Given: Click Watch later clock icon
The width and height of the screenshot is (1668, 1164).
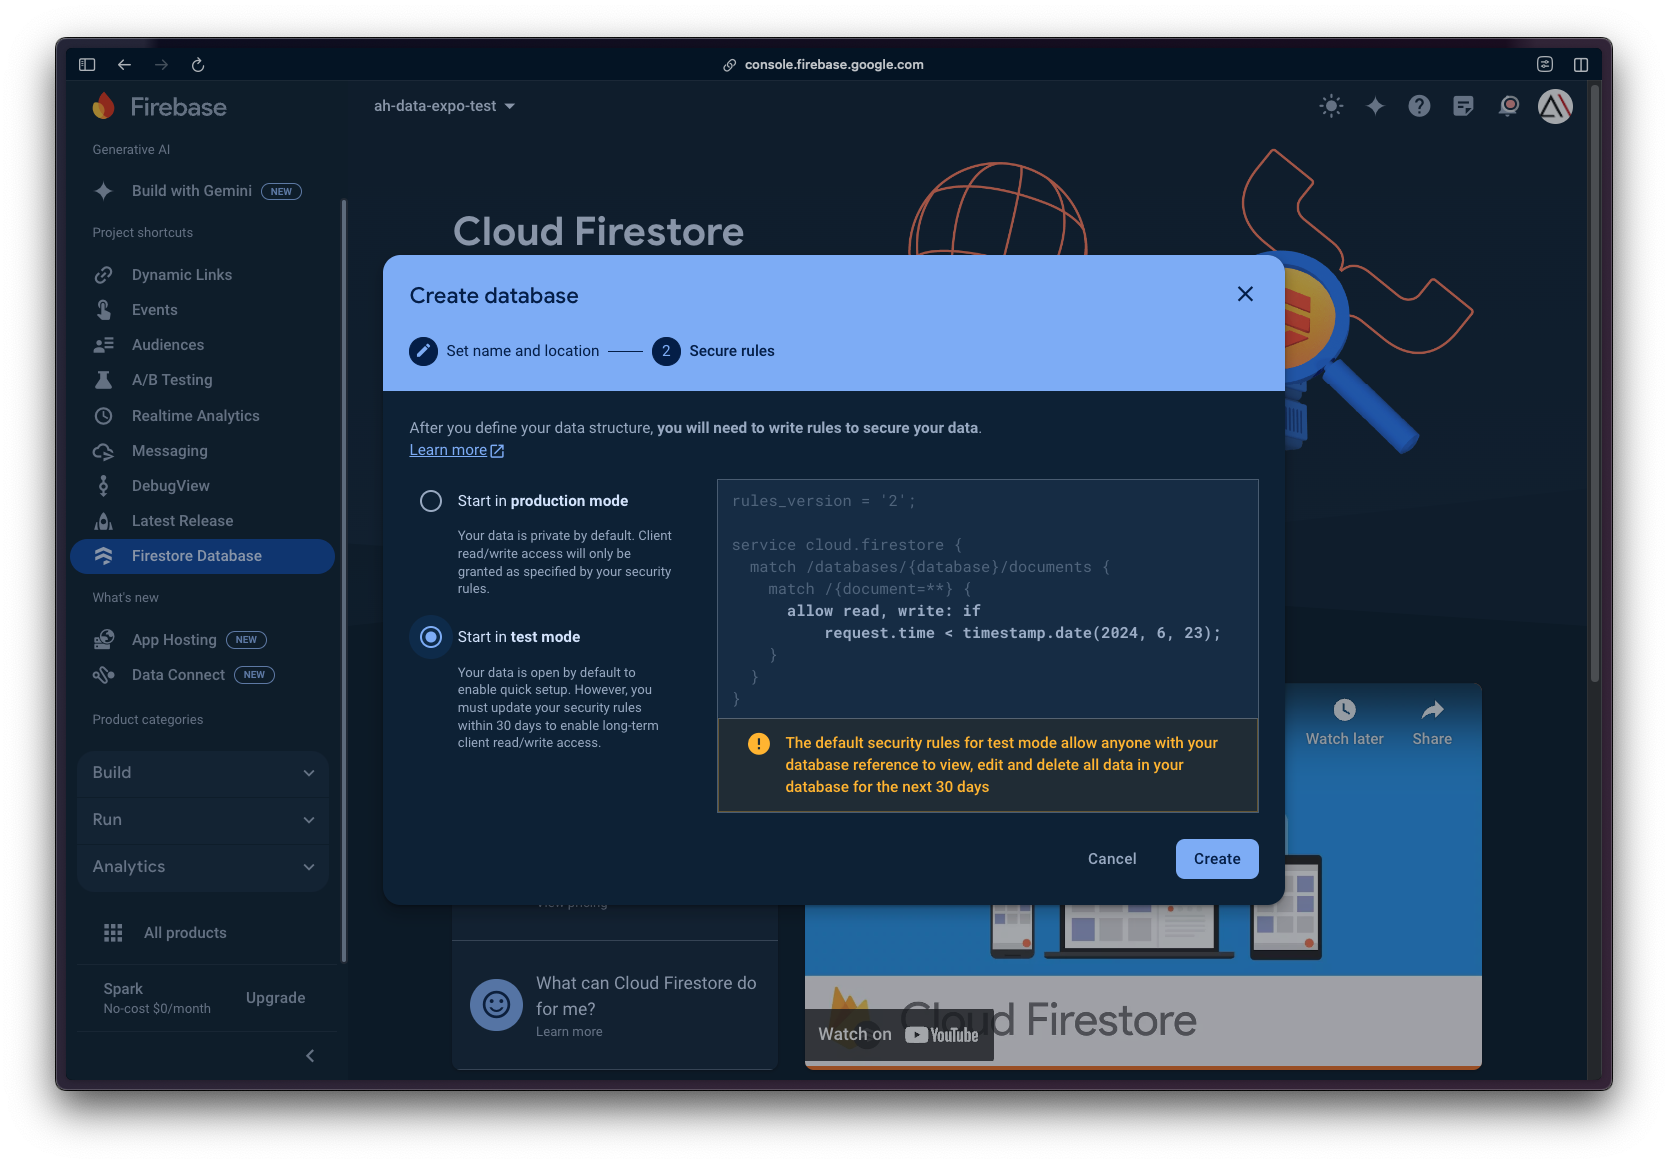Looking at the screenshot, I should coord(1344,710).
